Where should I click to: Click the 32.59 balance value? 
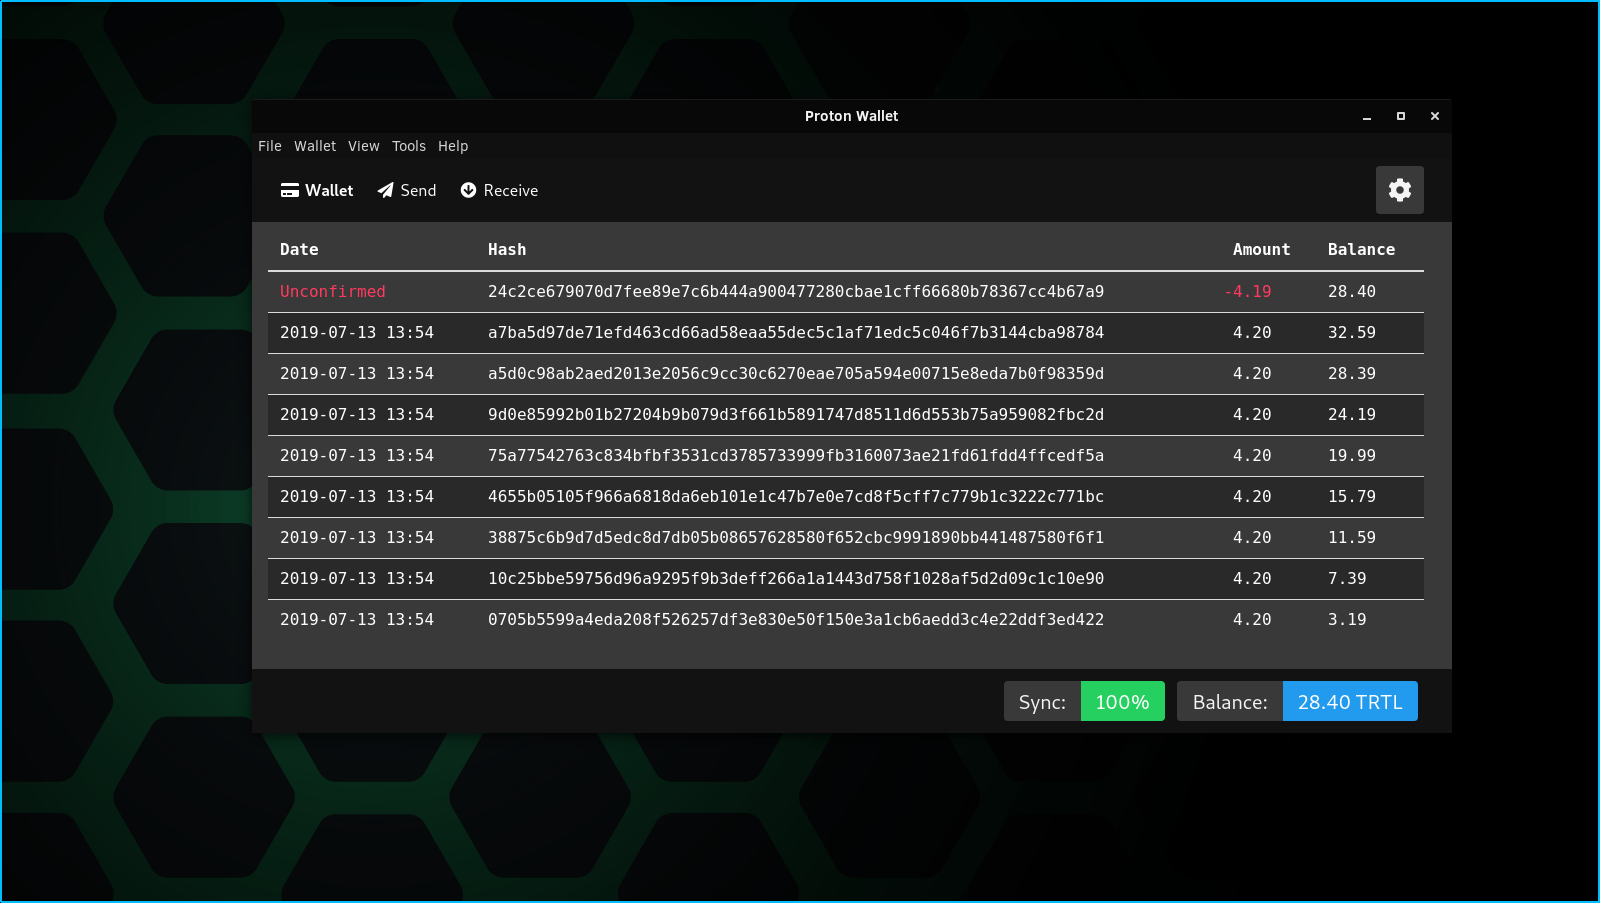(1352, 332)
